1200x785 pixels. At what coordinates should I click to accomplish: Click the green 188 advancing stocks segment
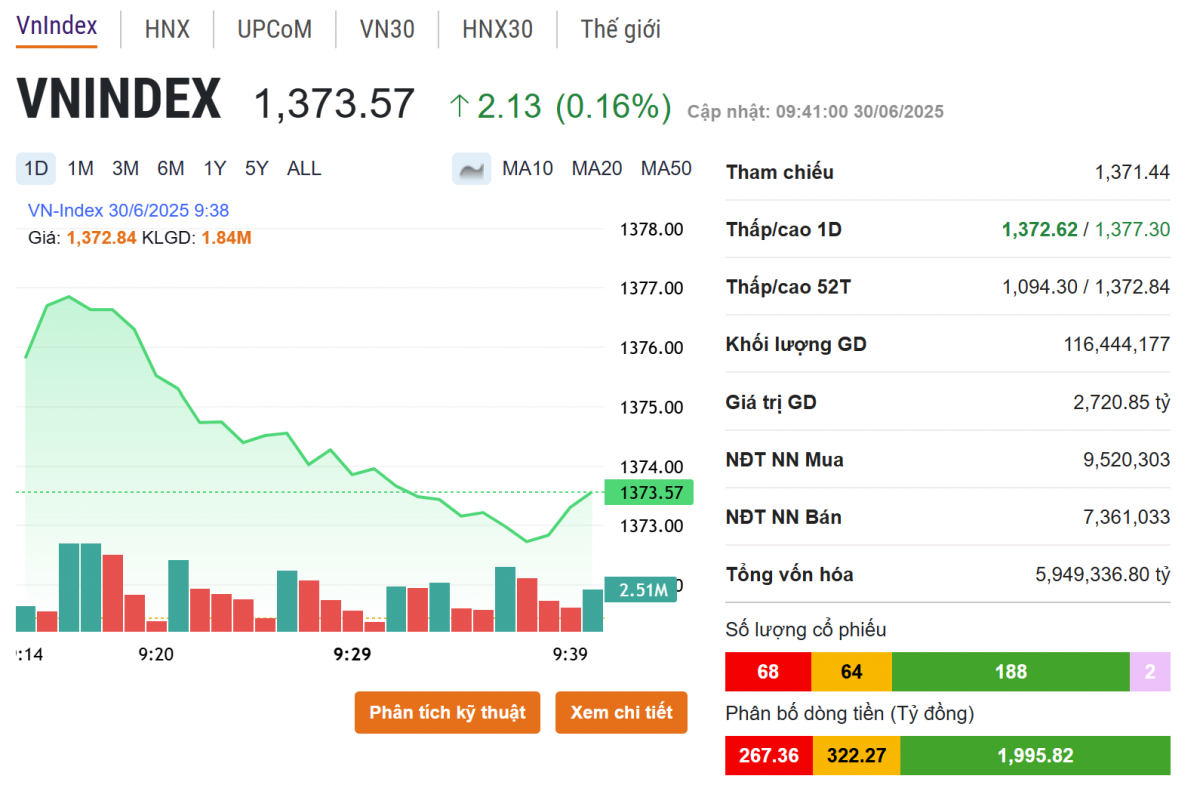pyautogui.click(x=1011, y=671)
